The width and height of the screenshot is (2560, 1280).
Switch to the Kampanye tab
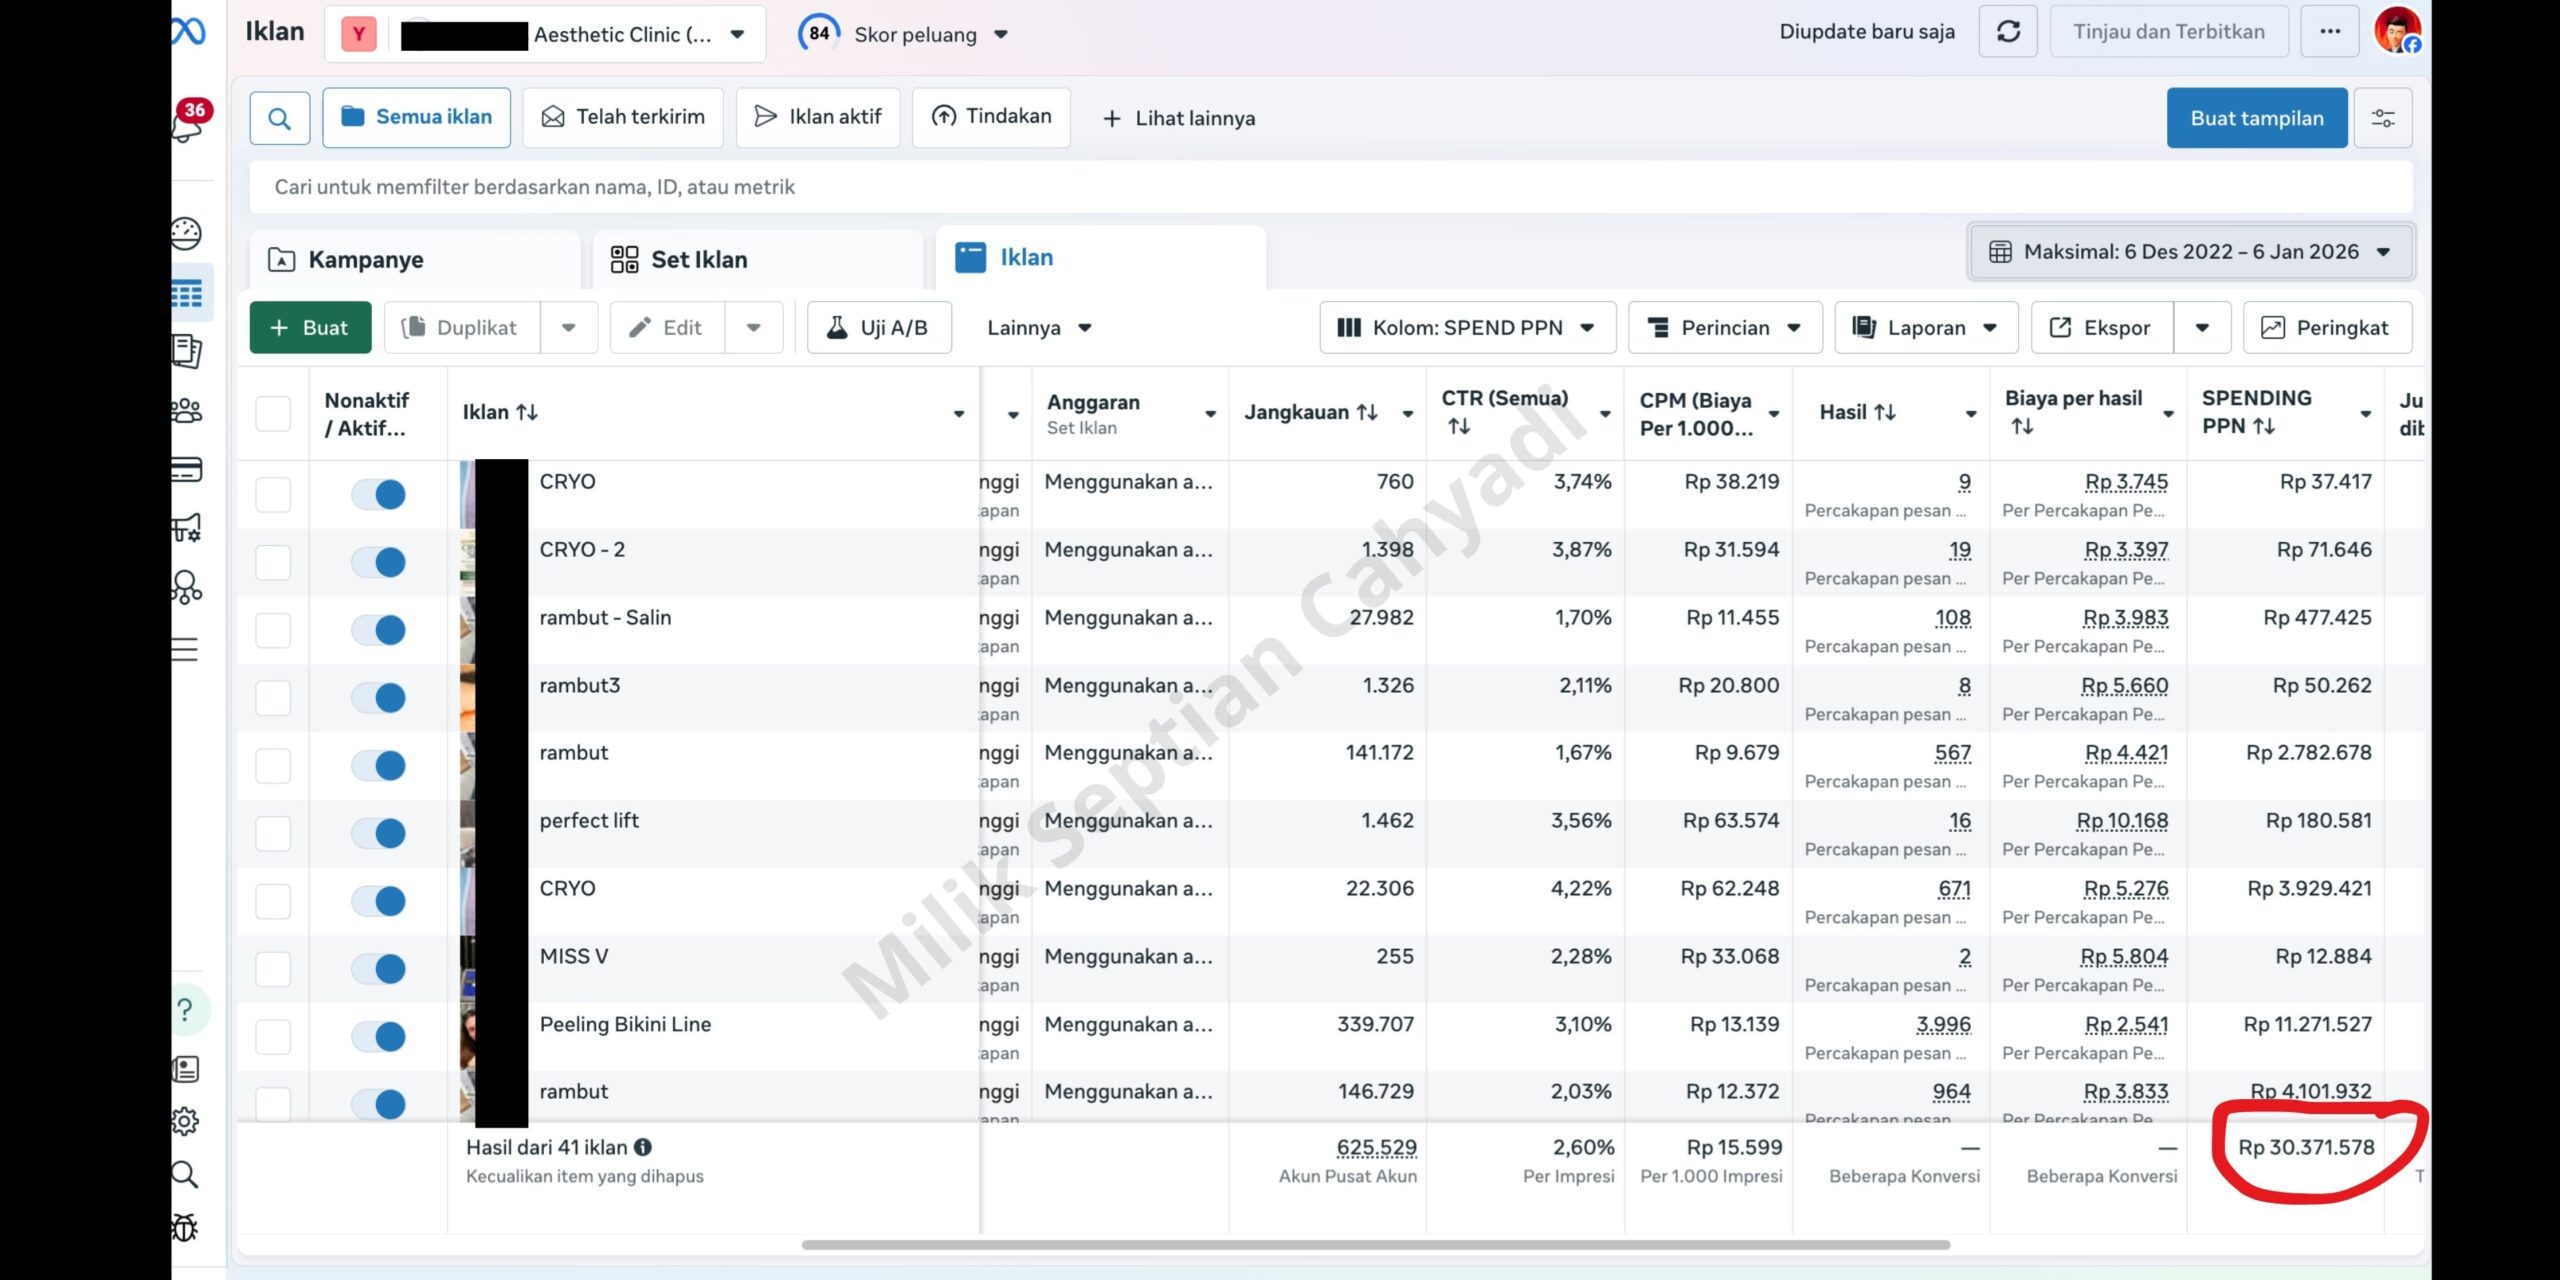(366, 260)
